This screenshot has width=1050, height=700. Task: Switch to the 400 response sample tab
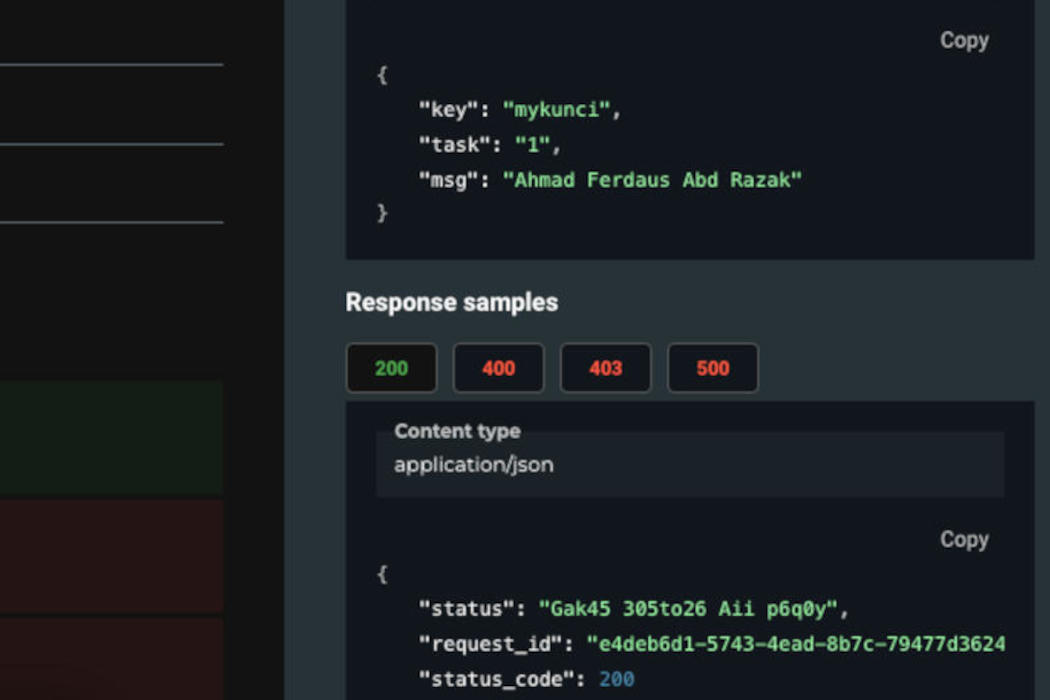click(498, 368)
